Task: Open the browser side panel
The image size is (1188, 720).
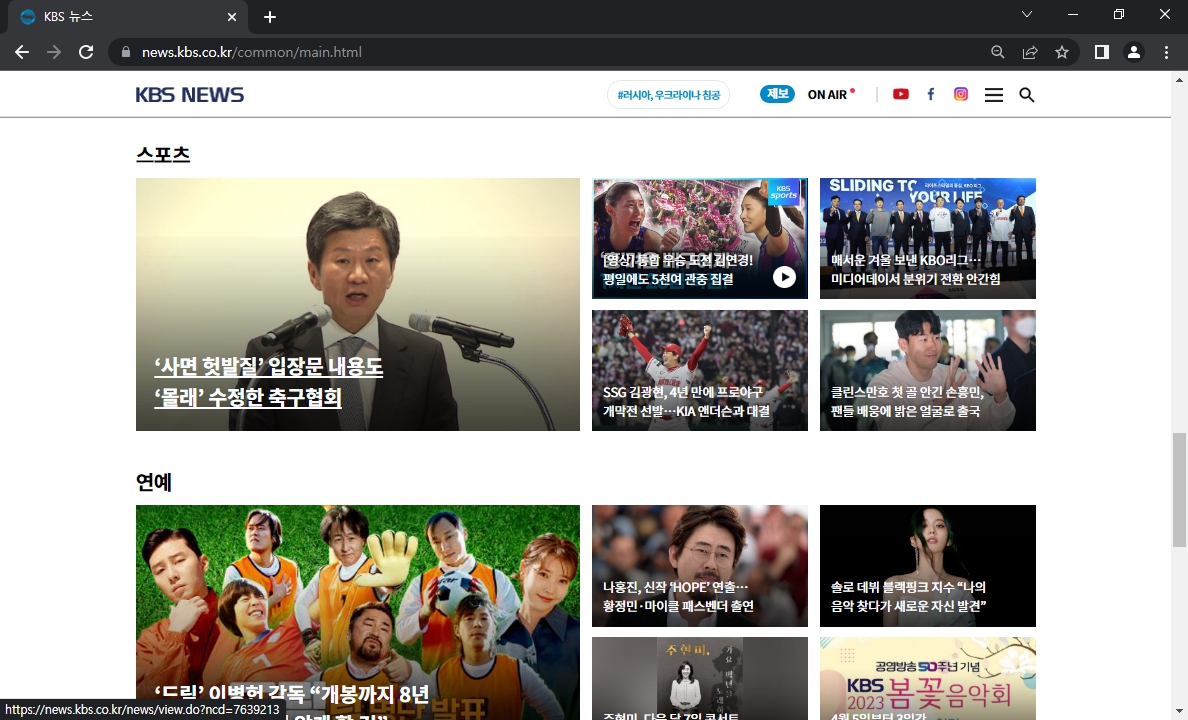Action: point(1102,52)
